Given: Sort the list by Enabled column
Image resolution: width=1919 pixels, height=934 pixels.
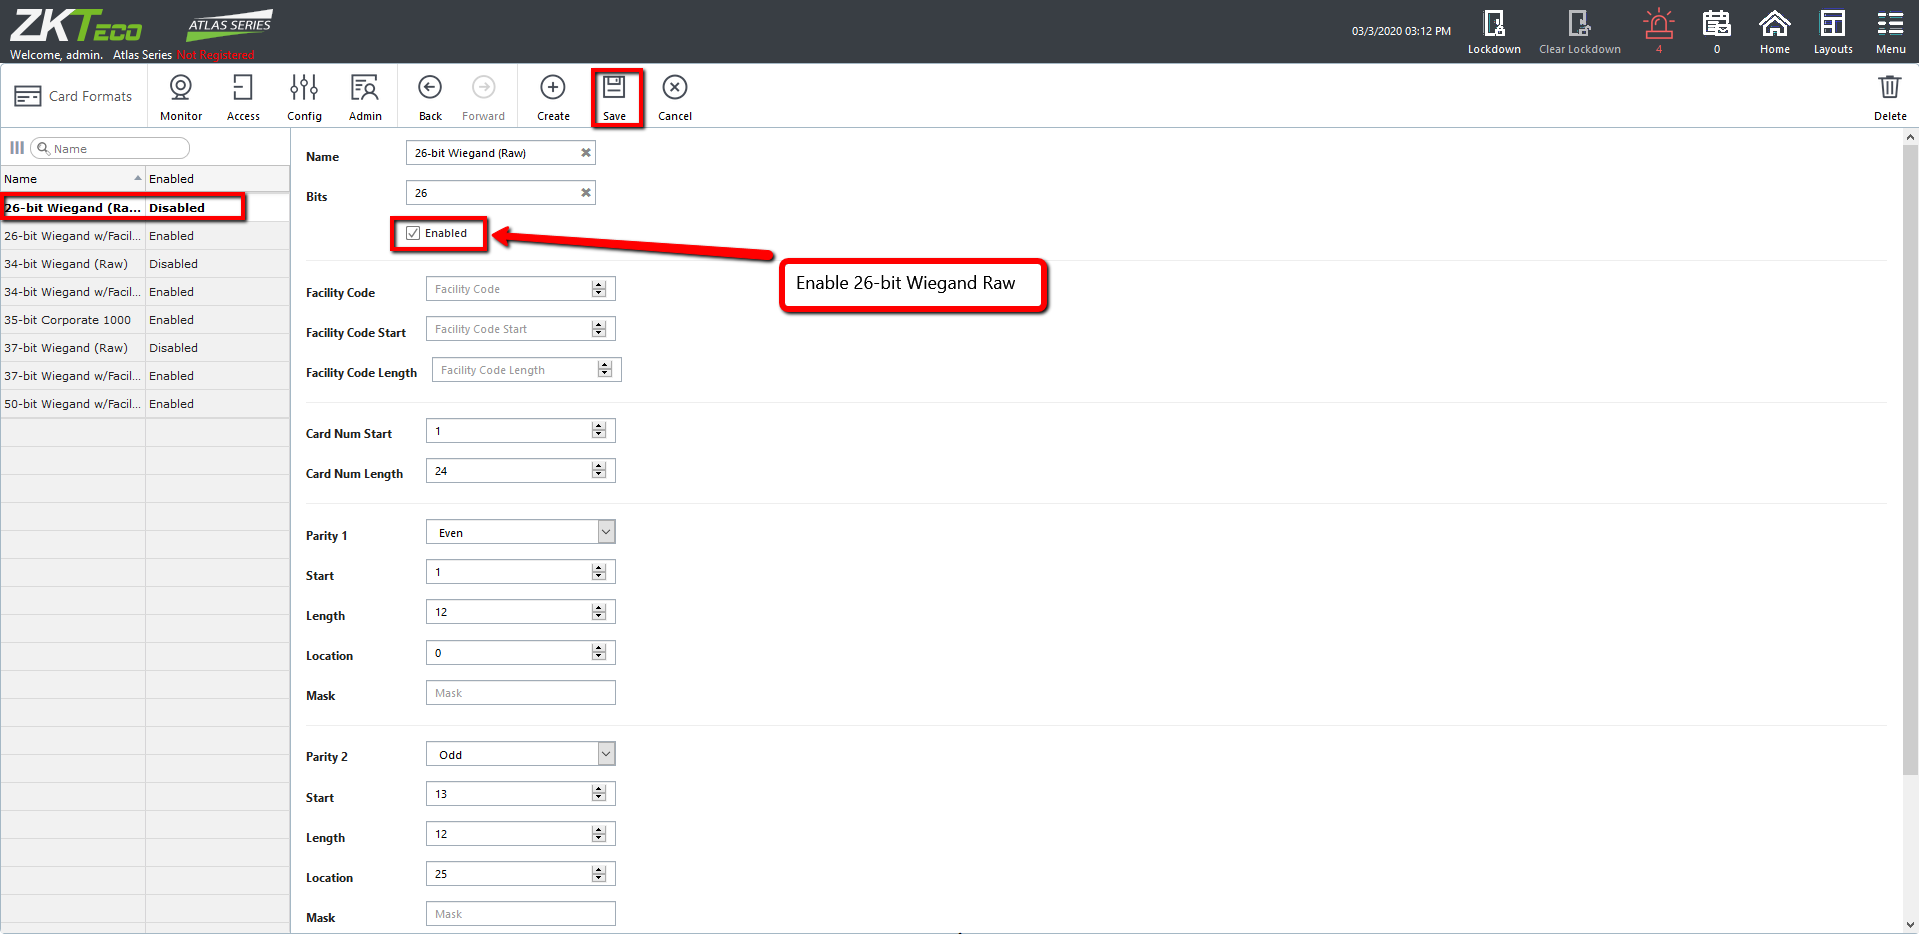Looking at the screenshot, I should tap(217, 179).
